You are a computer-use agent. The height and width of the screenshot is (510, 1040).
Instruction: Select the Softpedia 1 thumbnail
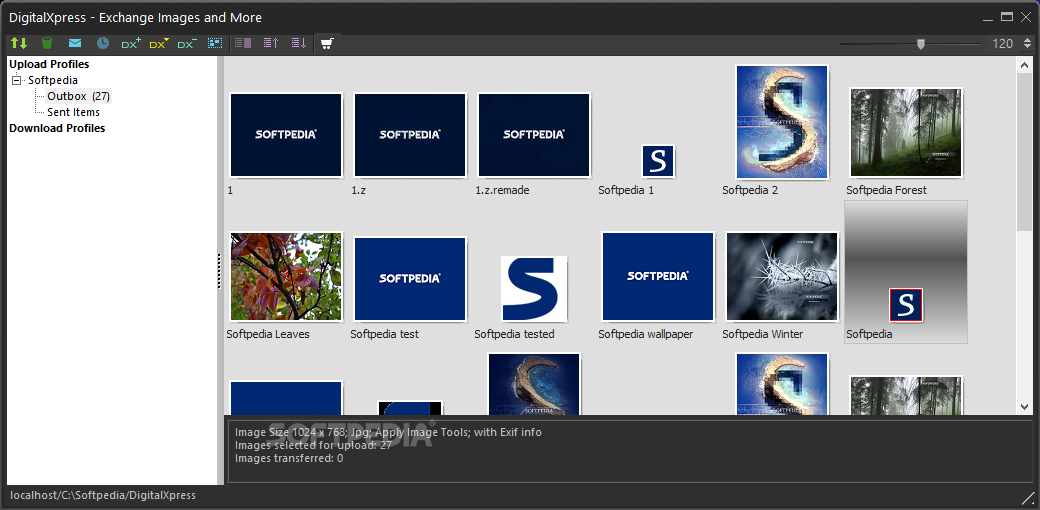tap(658, 161)
